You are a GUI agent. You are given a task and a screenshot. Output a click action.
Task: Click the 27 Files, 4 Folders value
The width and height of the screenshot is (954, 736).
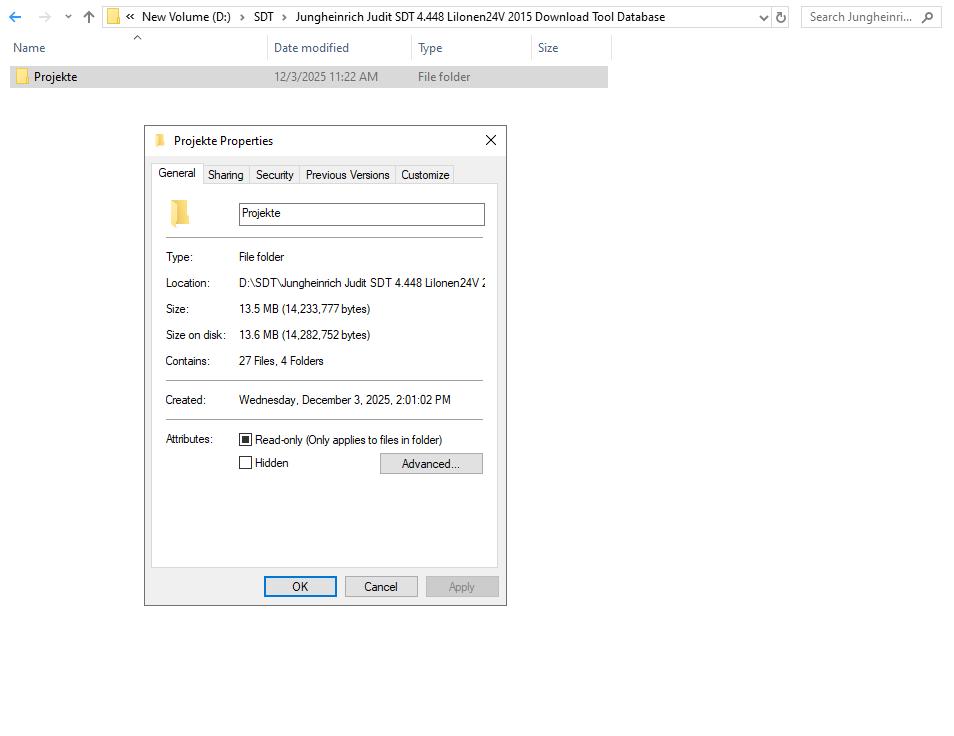click(281, 361)
